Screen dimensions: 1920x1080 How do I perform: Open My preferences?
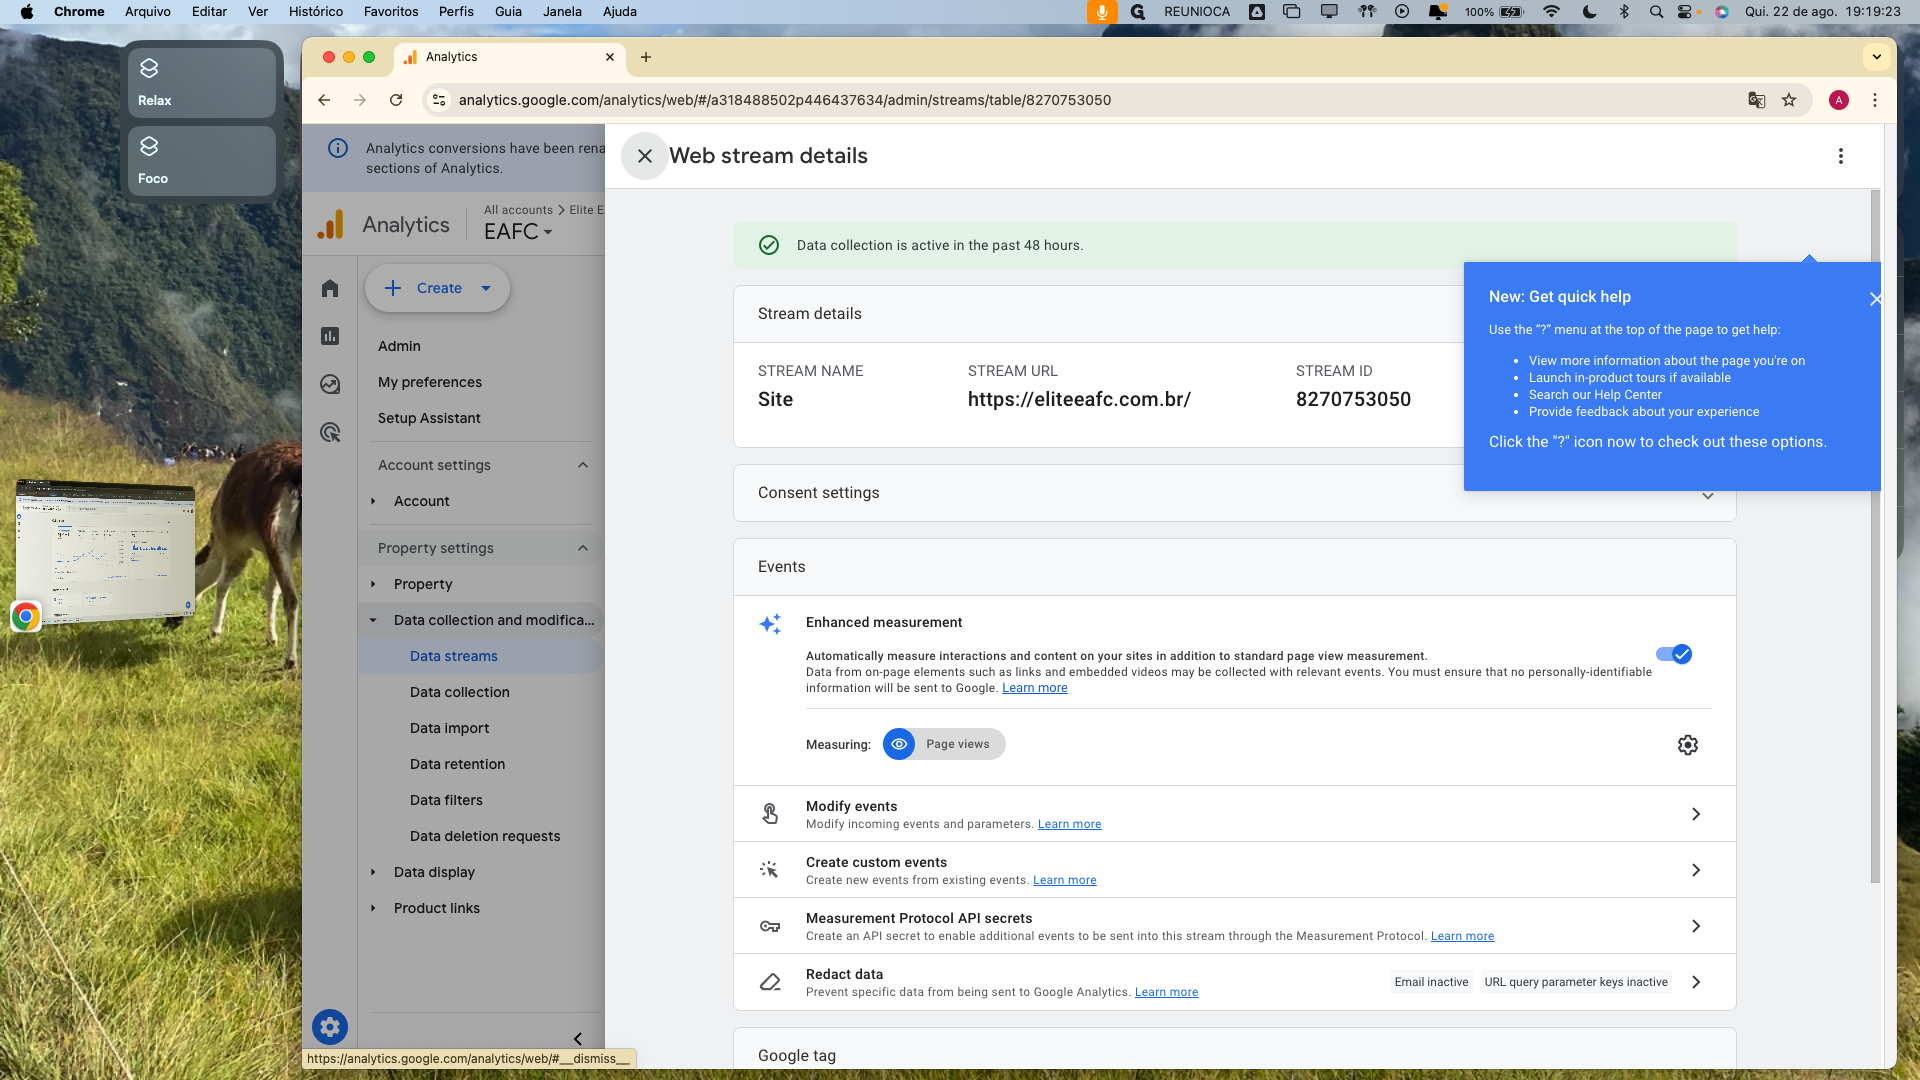point(430,382)
